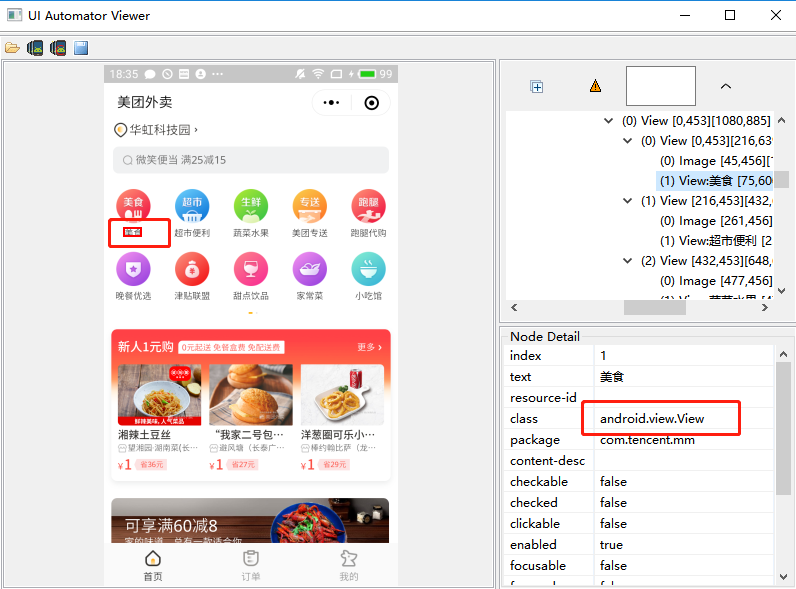Click 更多 link in 新人1元购 banner
This screenshot has height=589, width=796.
pos(369,347)
